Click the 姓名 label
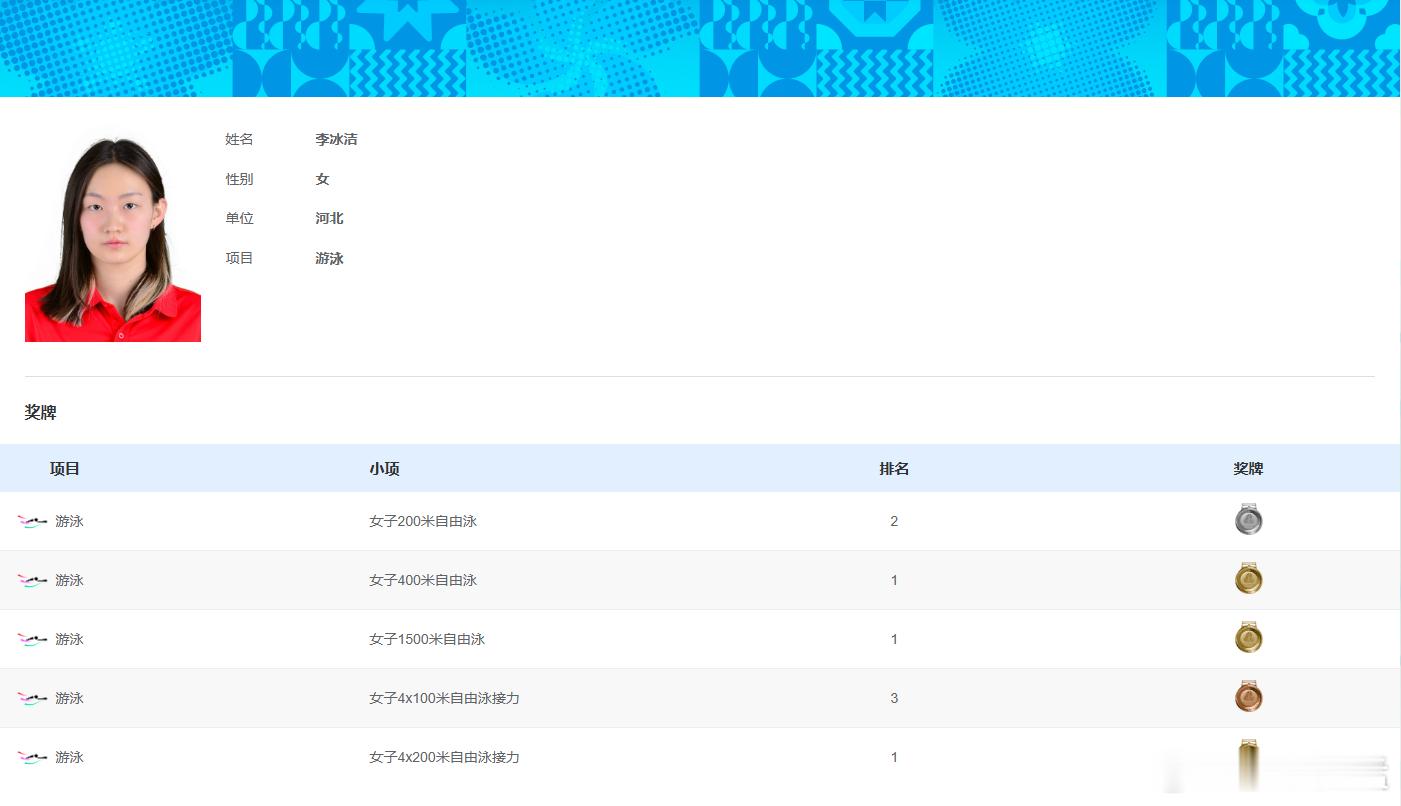1401x806 pixels. [x=239, y=139]
